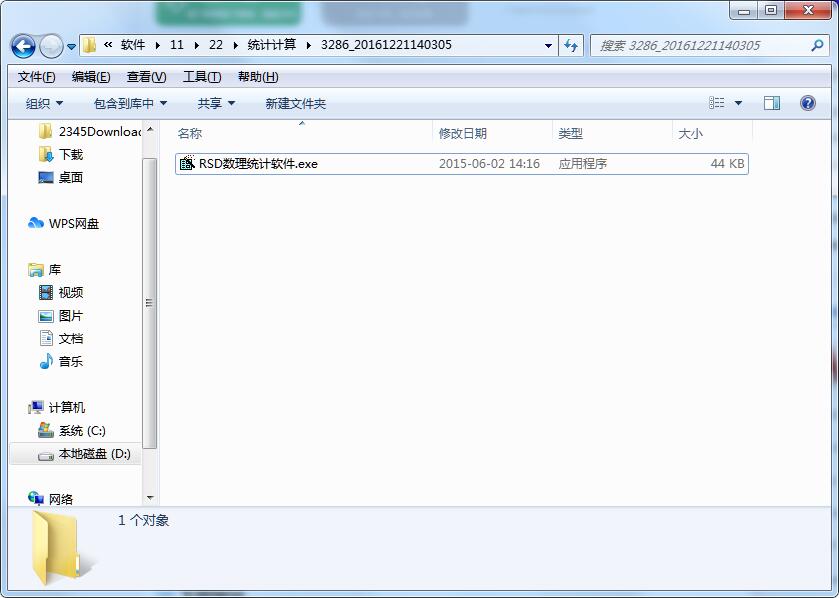Sort by the 类型 column header
Screen dimensions: 839x598
coord(612,133)
